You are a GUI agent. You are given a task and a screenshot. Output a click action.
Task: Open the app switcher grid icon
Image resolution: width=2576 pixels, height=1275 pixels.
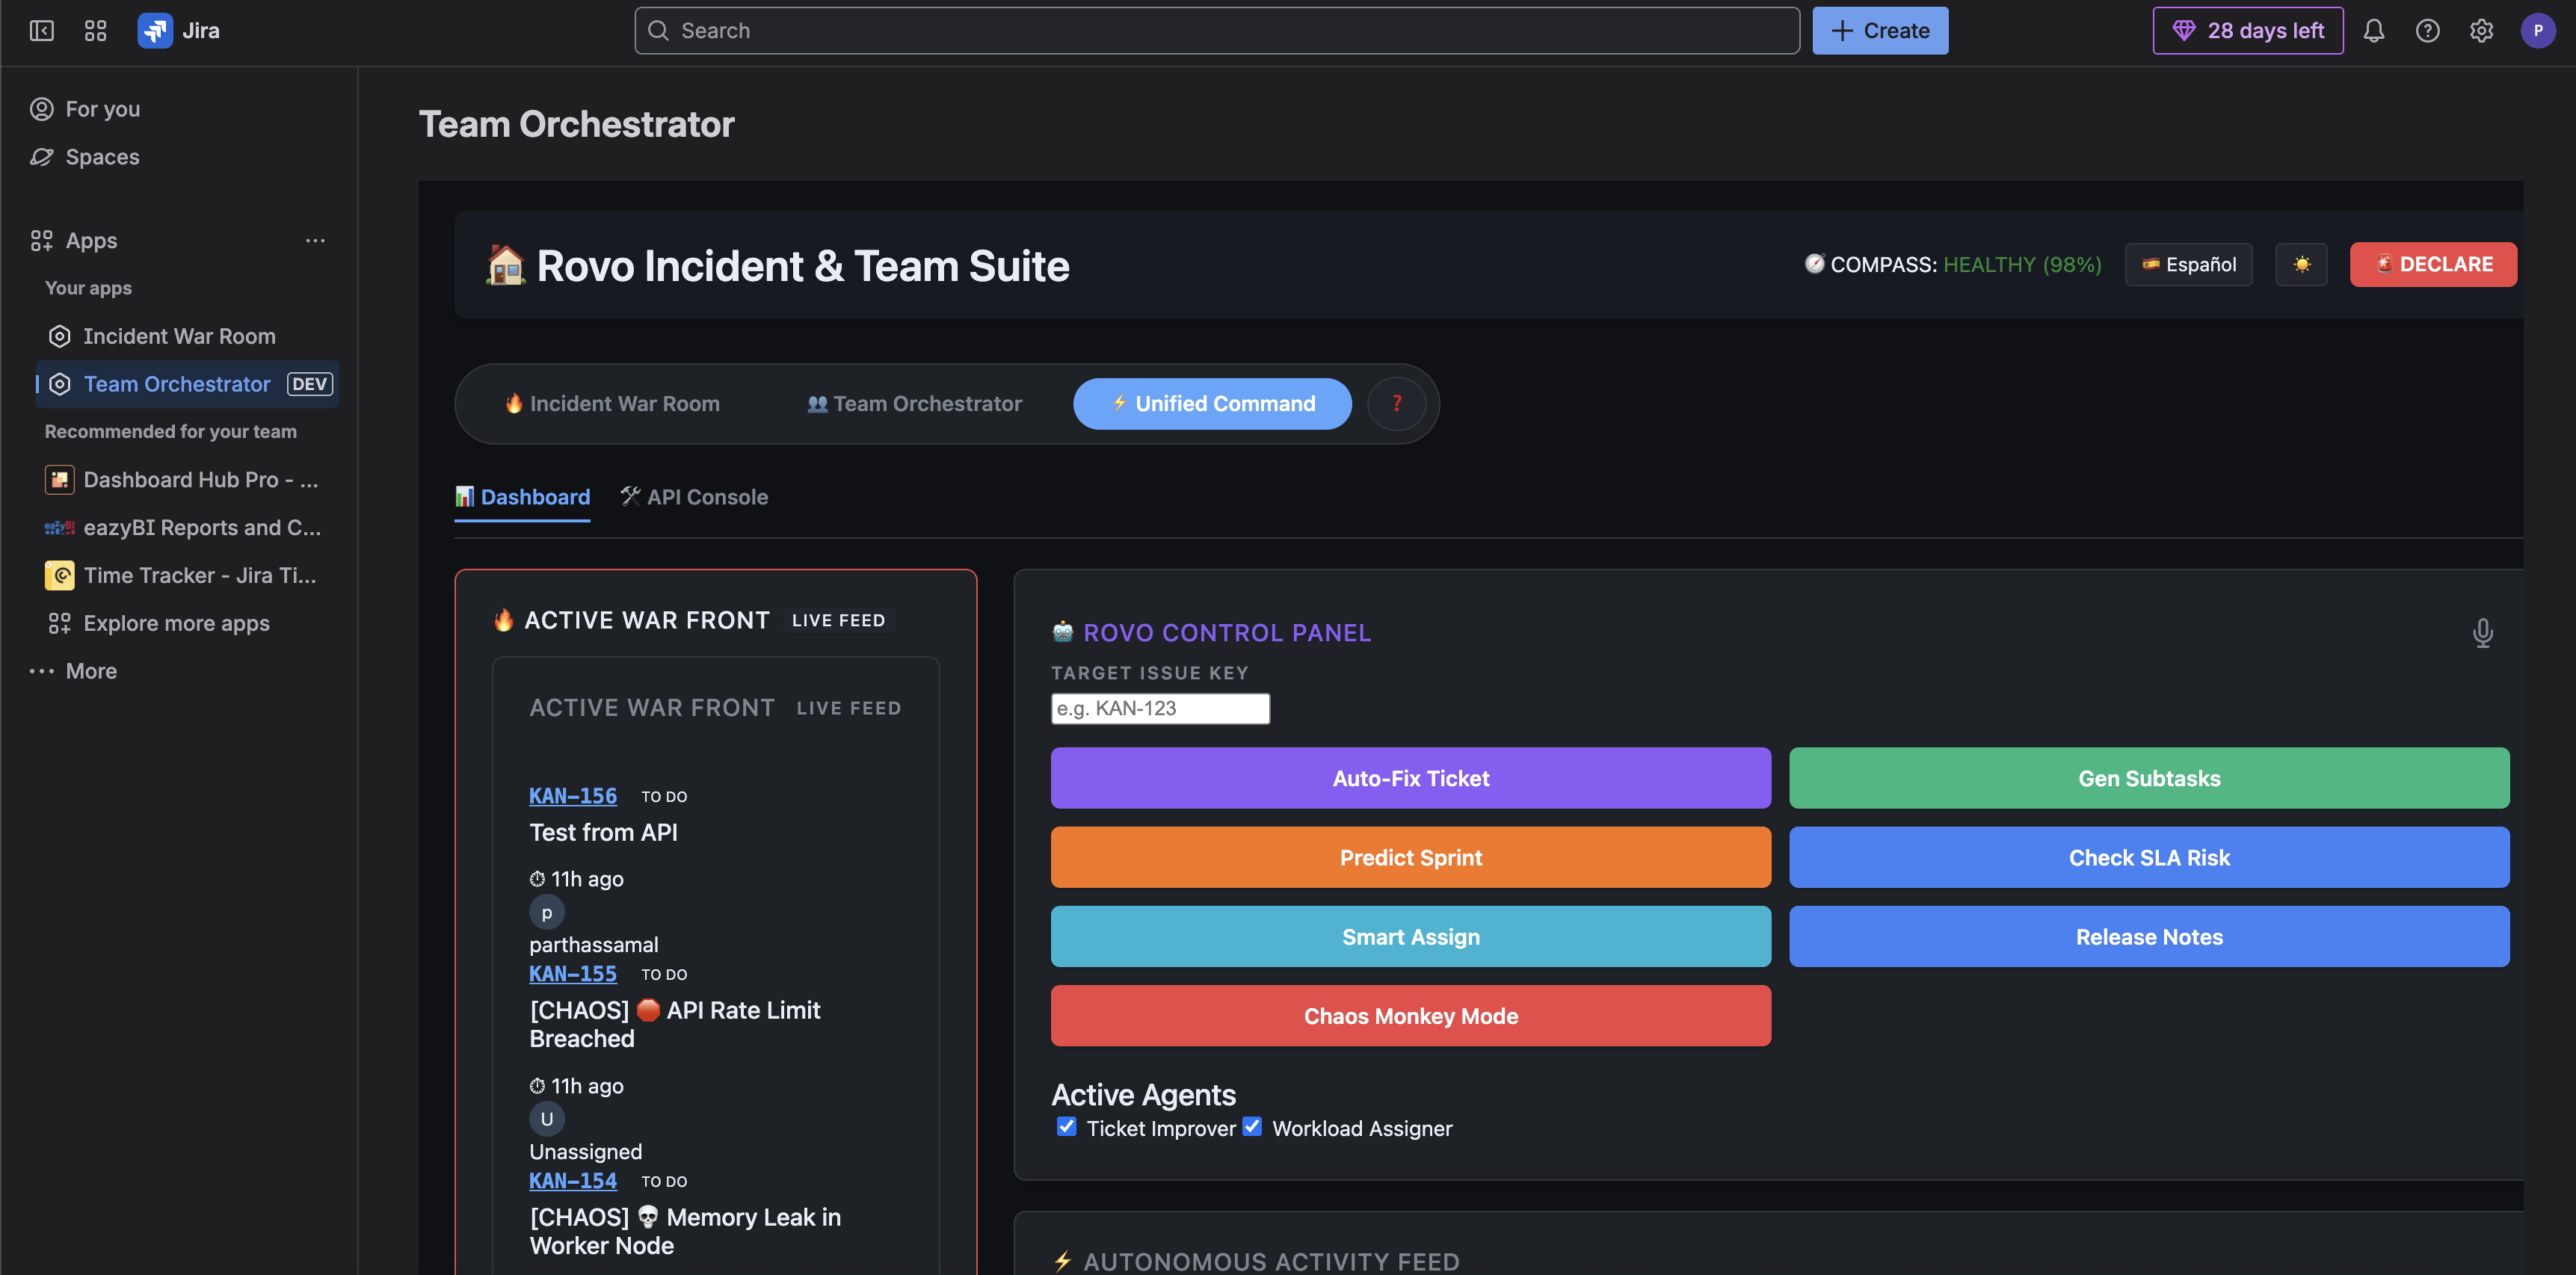point(95,31)
